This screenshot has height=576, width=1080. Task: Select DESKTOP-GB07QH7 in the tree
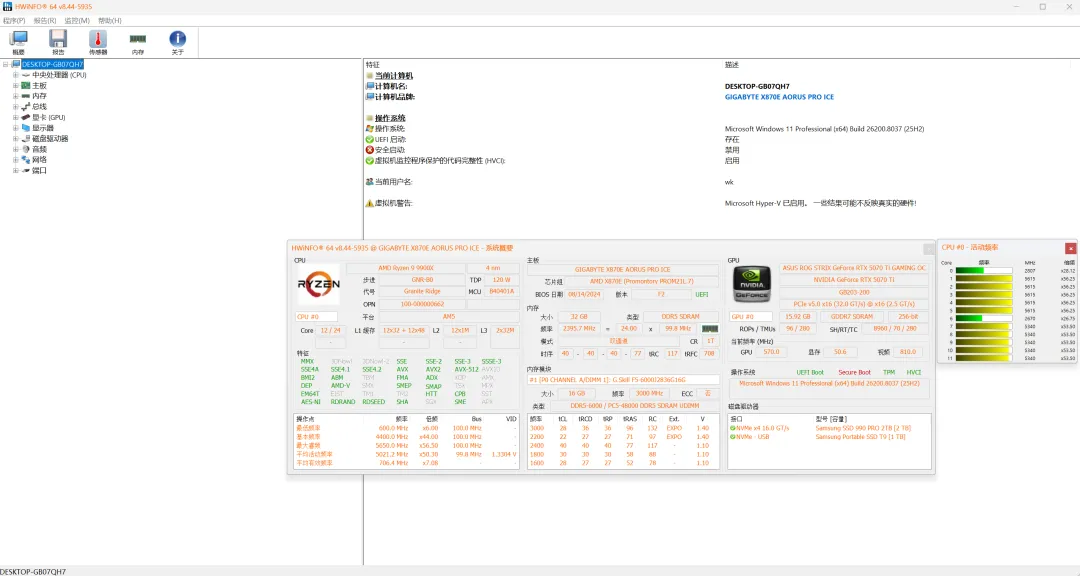point(52,64)
